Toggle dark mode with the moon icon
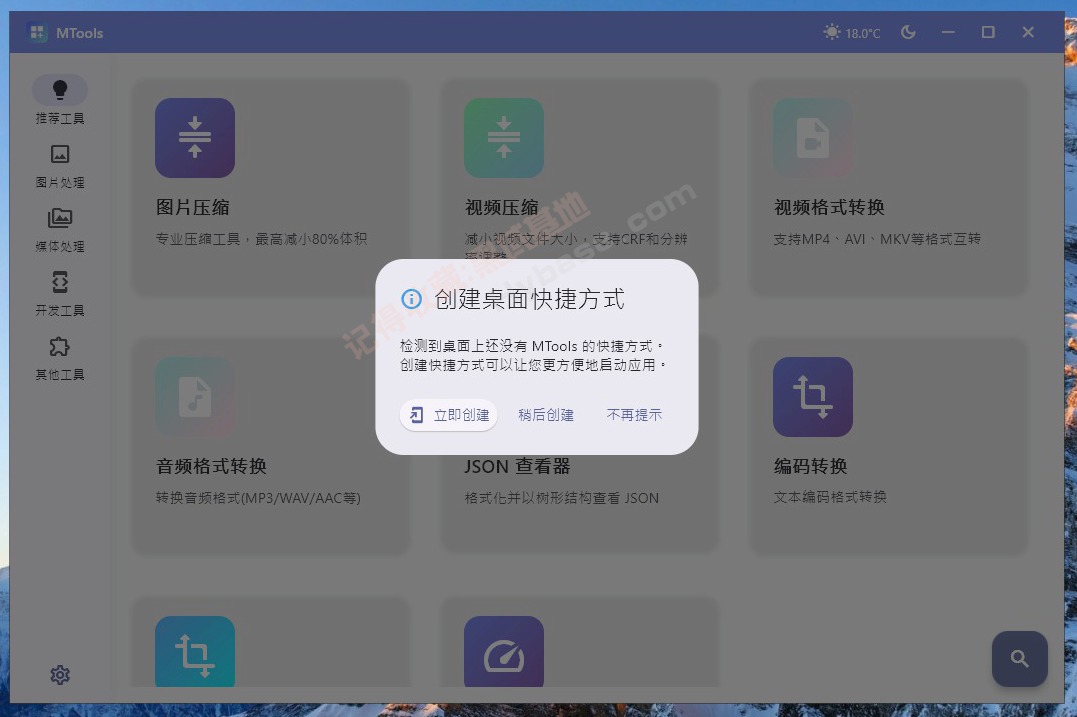This screenshot has height=717, width=1077. pyautogui.click(x=907, y=31)
